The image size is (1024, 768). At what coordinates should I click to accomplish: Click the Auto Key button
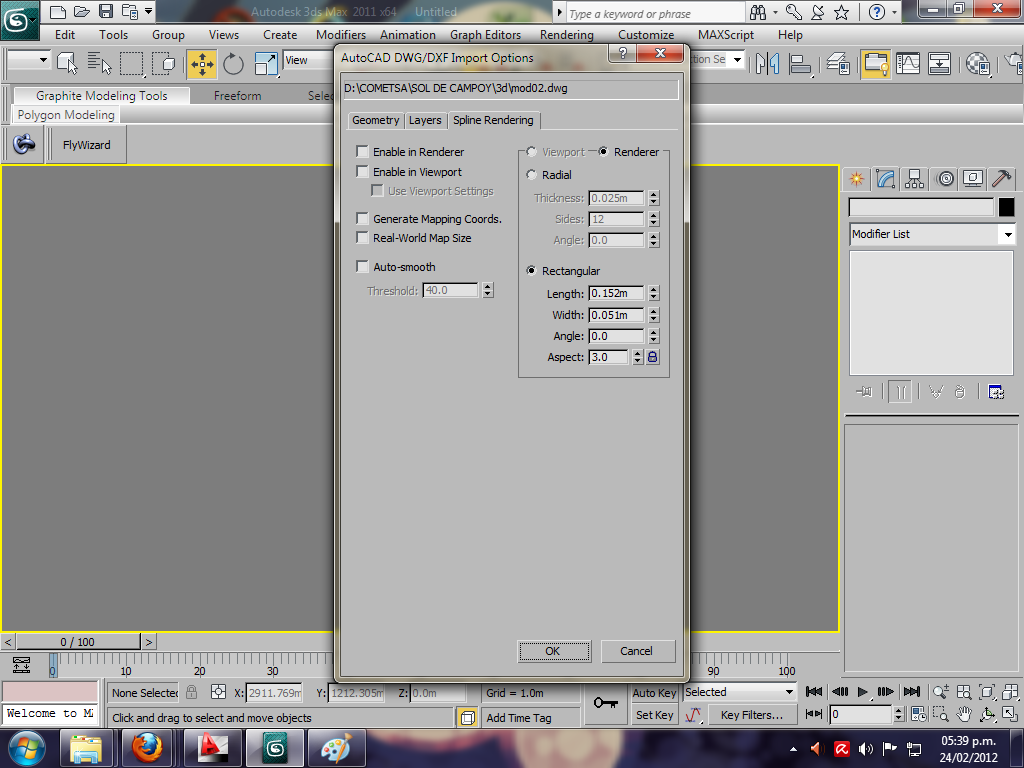(654, 693)
